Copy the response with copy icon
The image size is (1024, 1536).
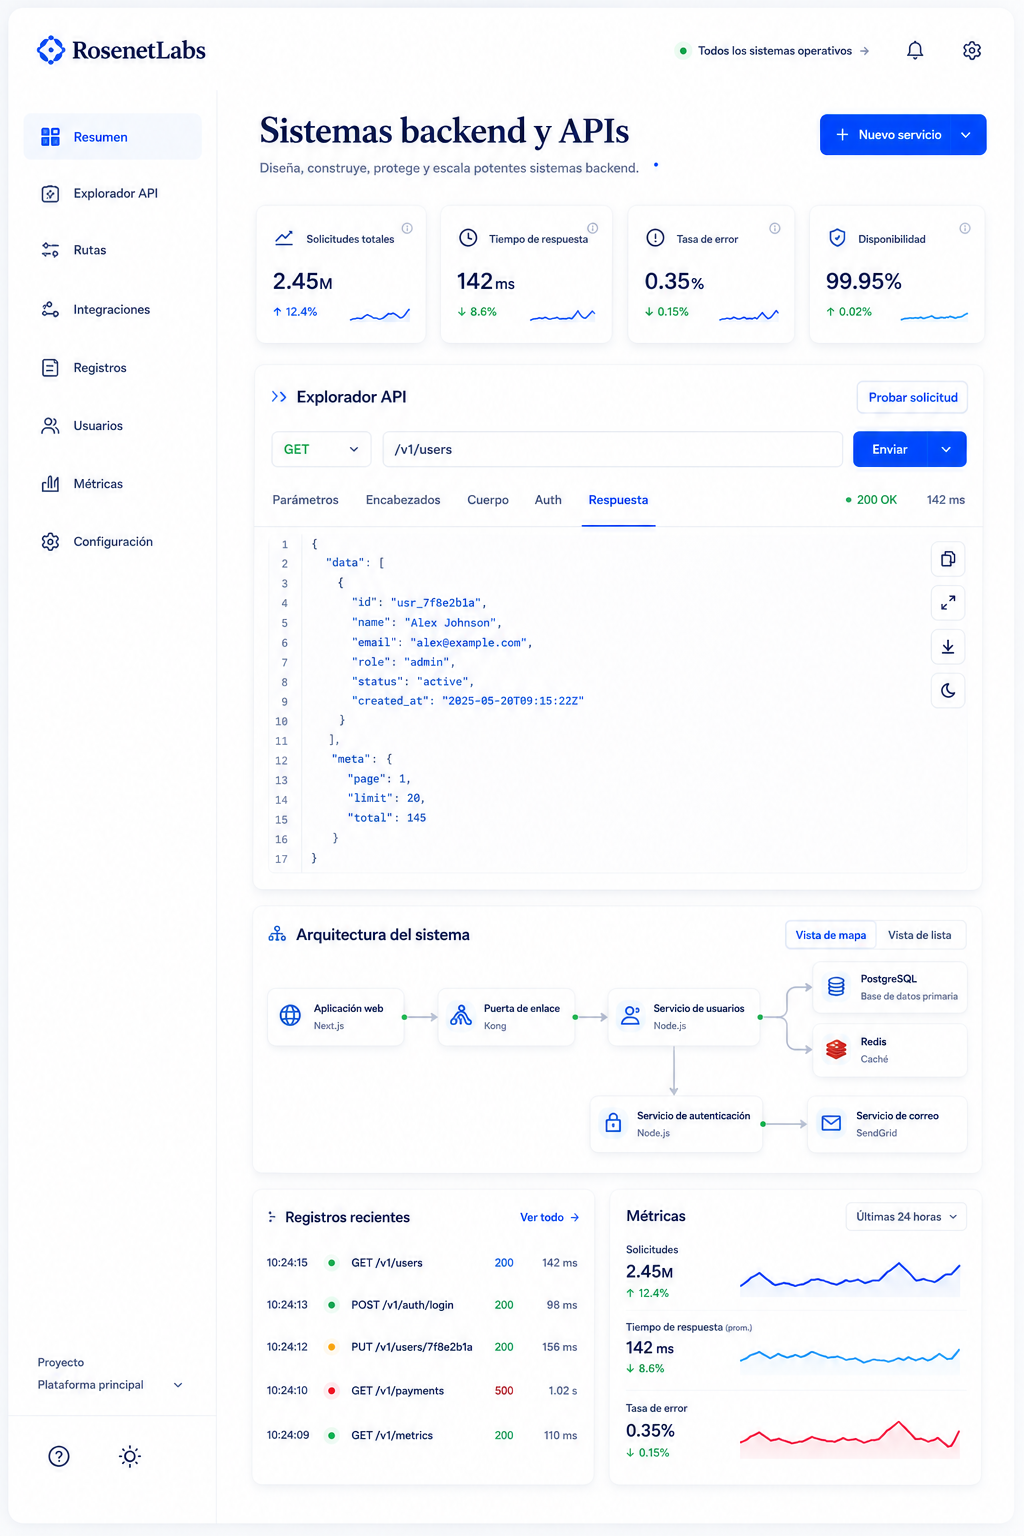click(948, 559)
